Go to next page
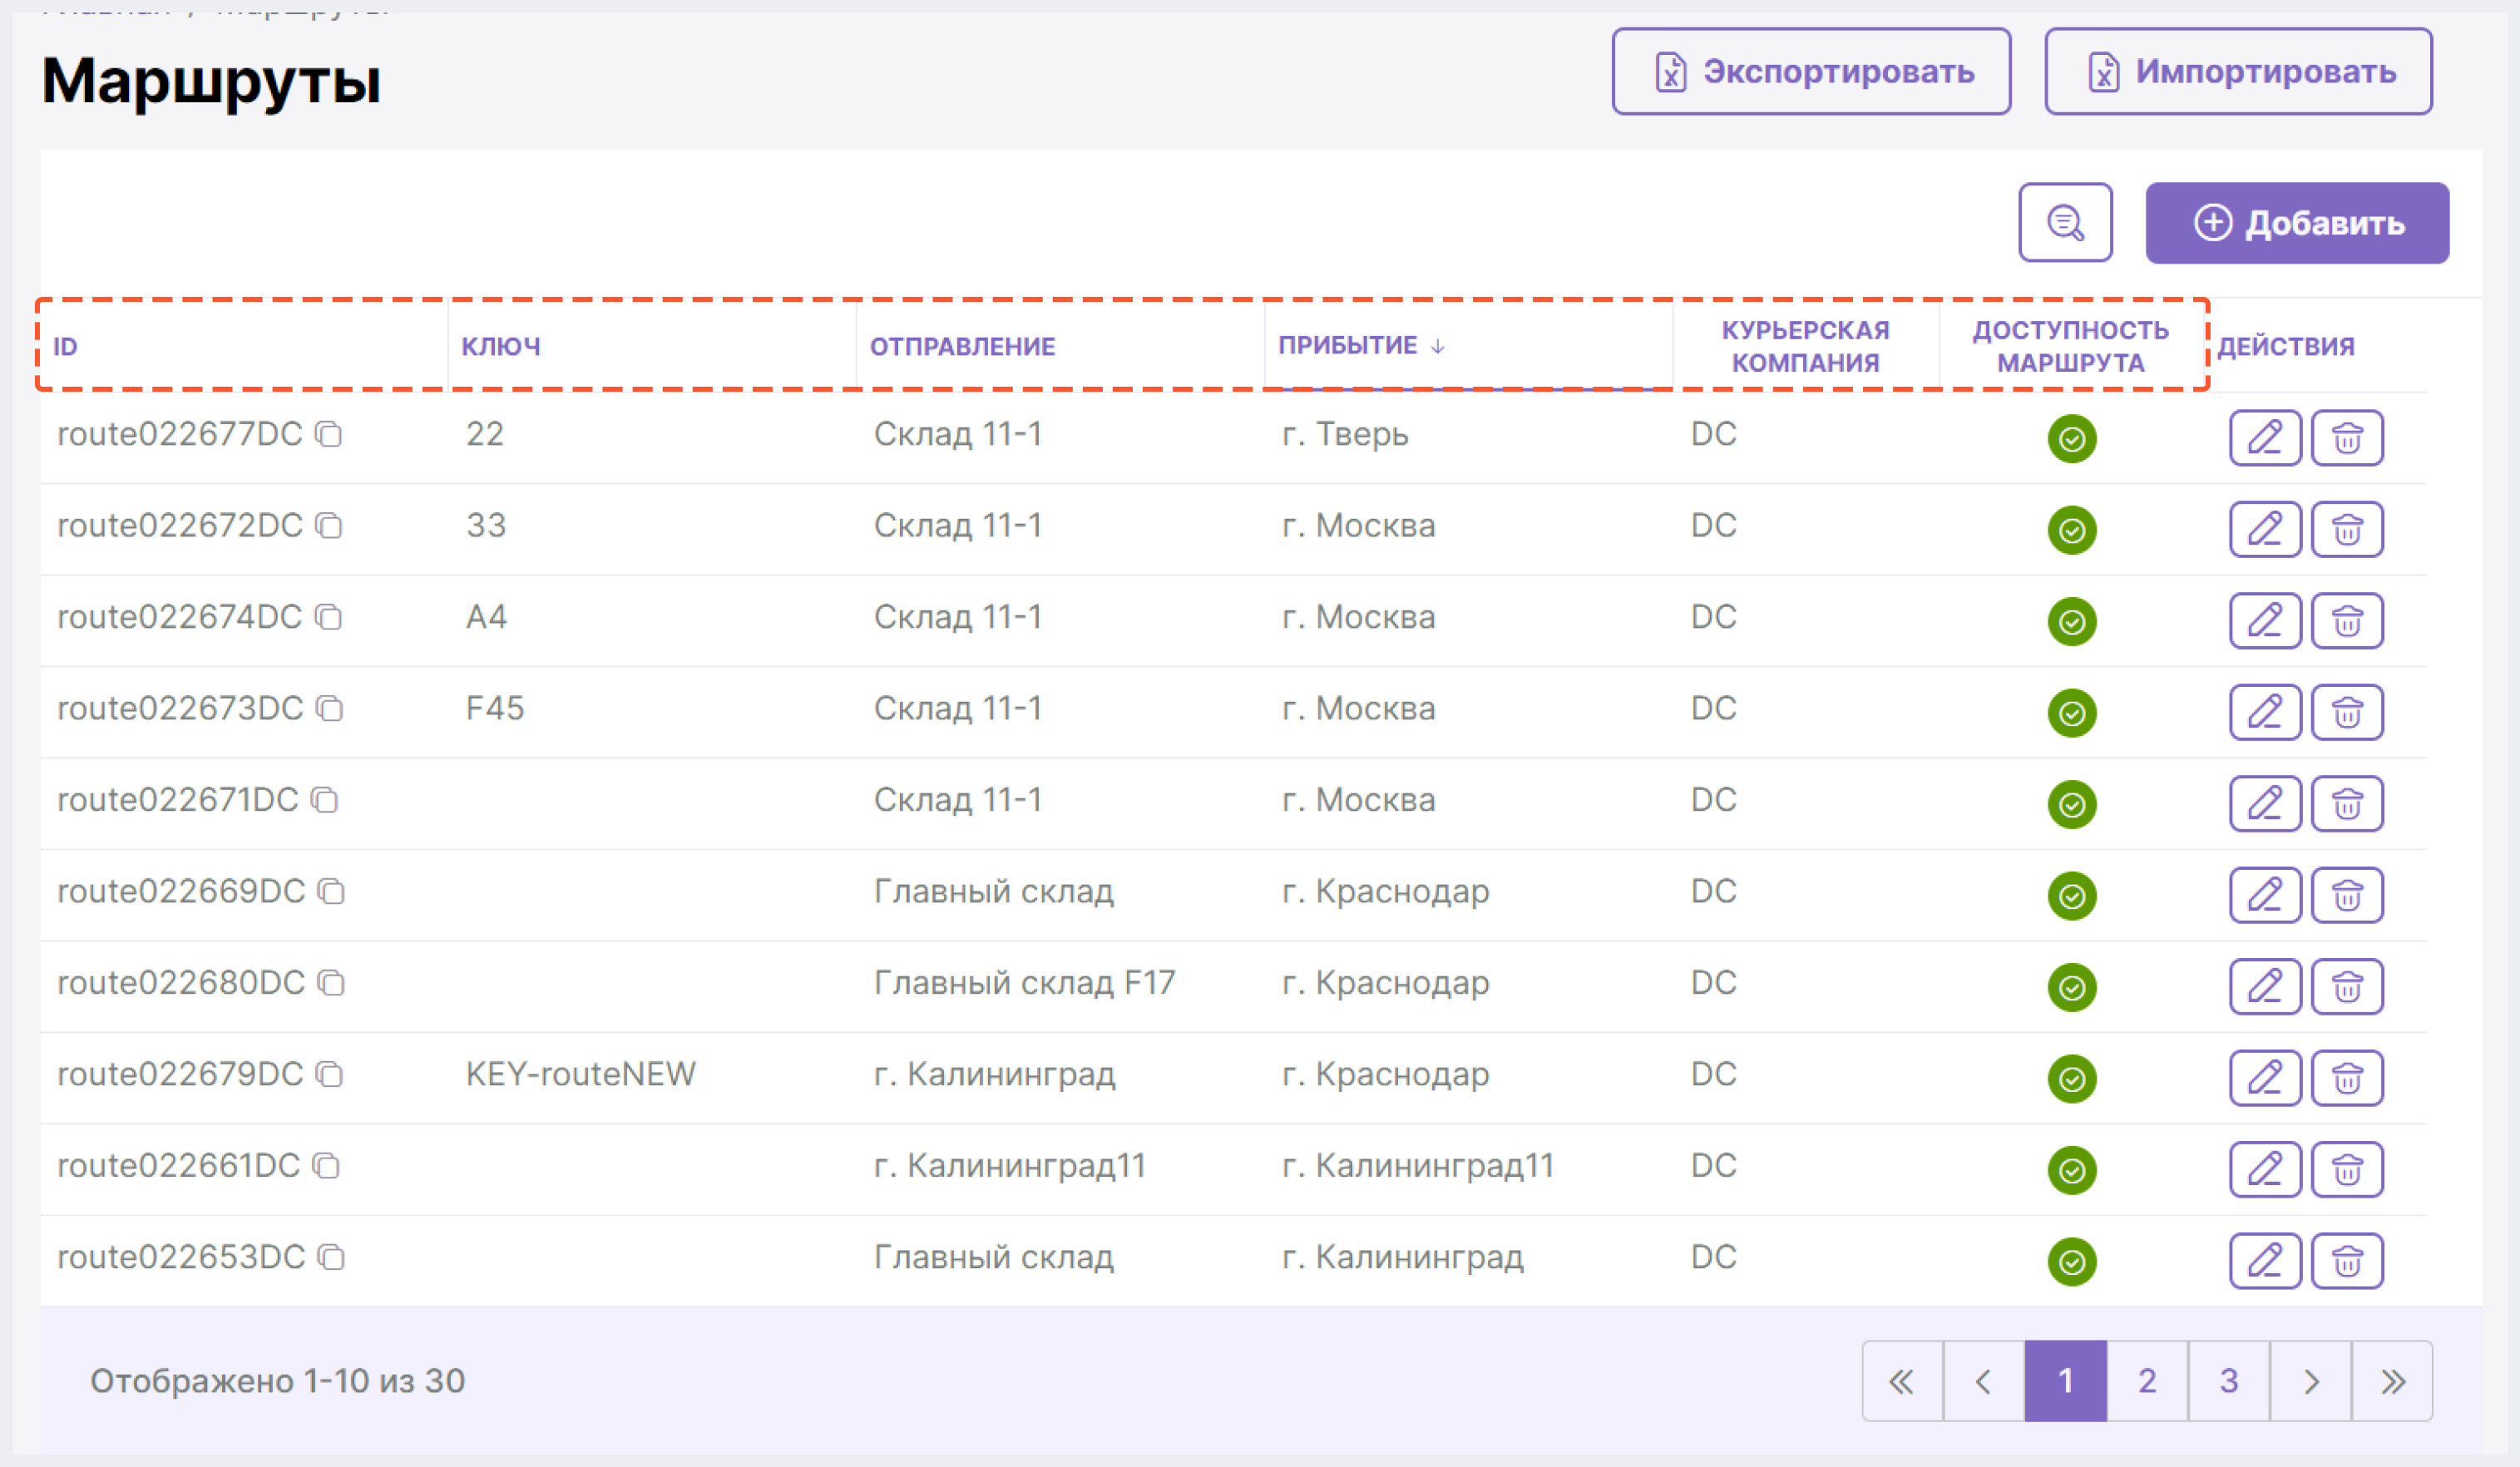The width and height of the screenshot is (2520, 1467). pos(2311,1381)
